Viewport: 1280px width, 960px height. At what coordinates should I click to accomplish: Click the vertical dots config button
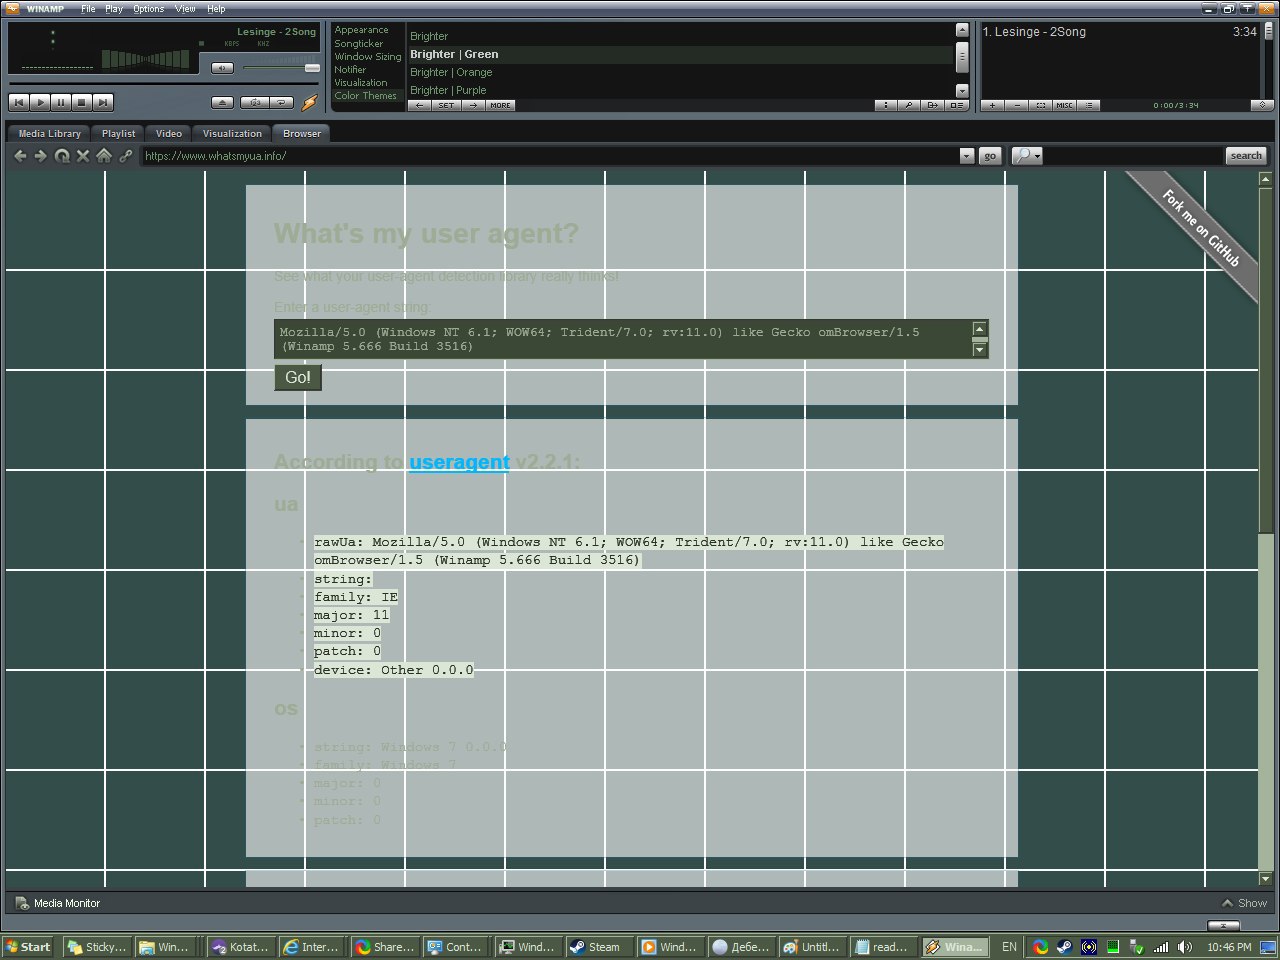885,105
